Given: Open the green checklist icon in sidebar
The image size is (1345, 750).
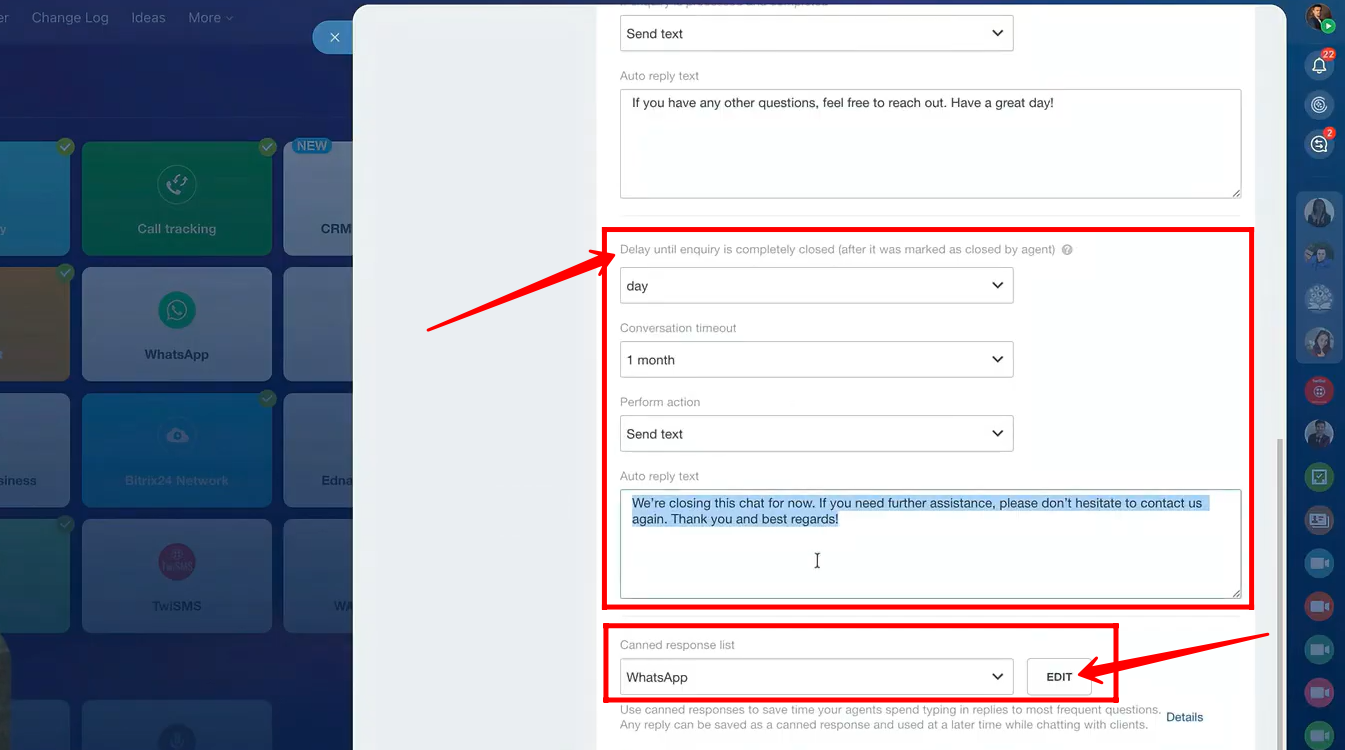Looking at the screenshot, I should point(1319,477).
